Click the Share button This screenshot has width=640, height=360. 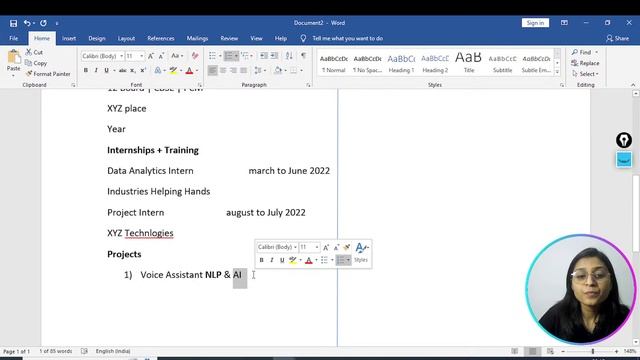coord(618,38)
